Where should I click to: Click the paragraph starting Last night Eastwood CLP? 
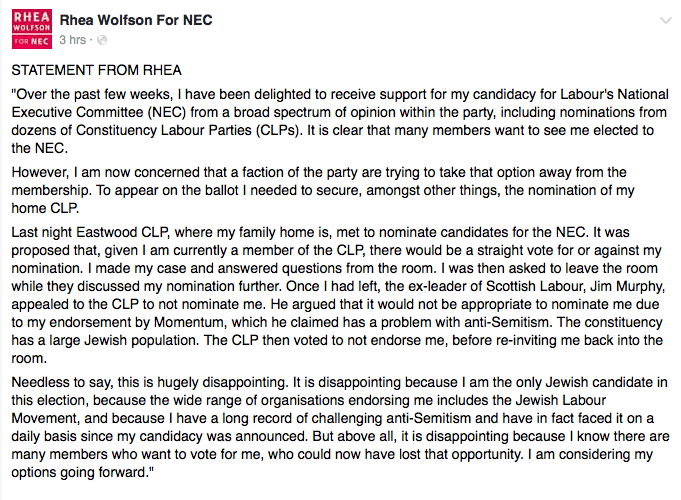[337, 295]
